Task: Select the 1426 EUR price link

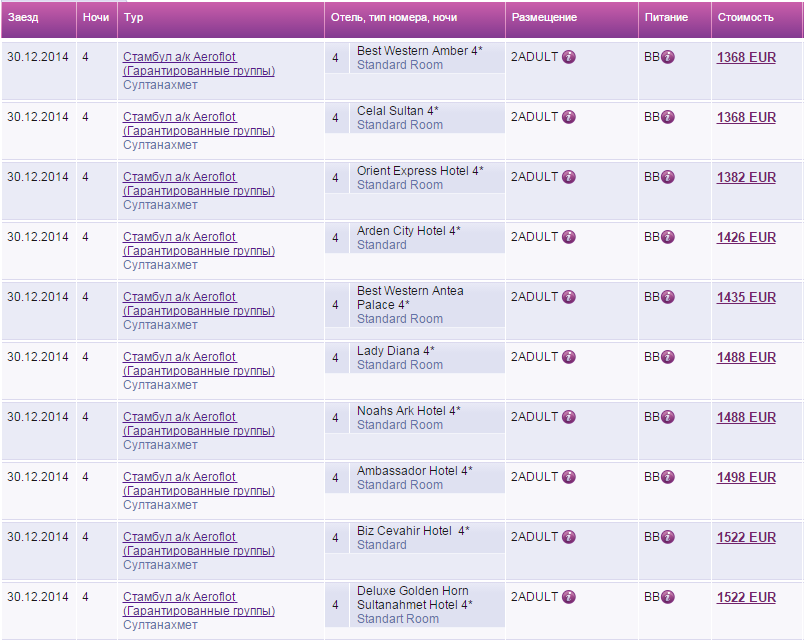Action: (x=746, y=238)
